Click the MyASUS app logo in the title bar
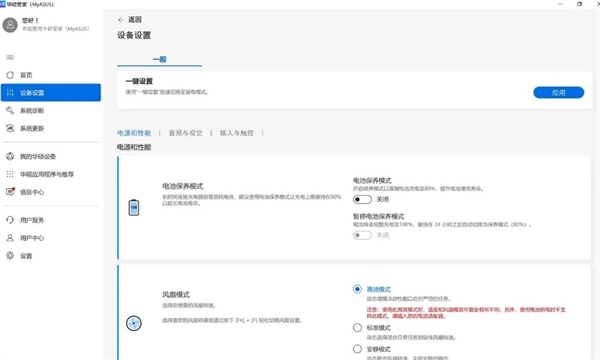Screen dimensions: 600x360 3,4
